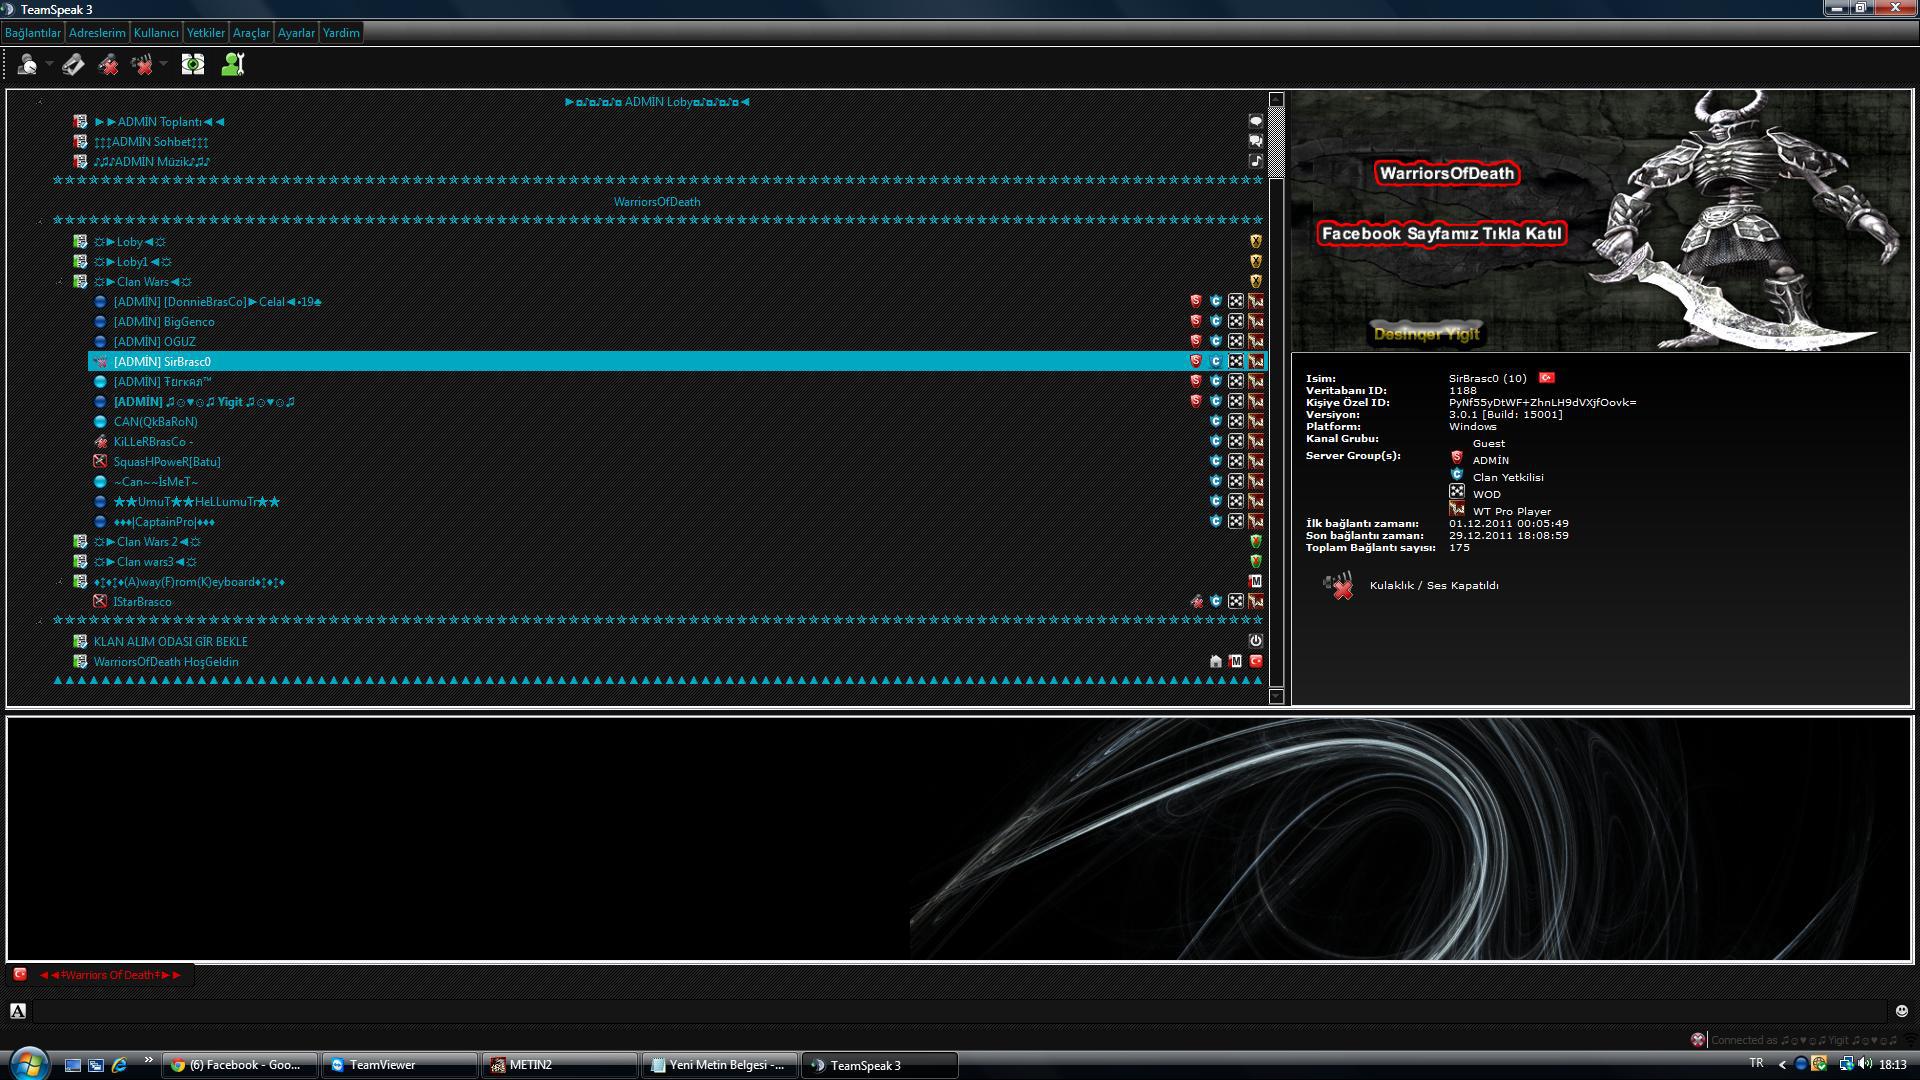Open the contacts manager wrench icon
Image resolution: width=1920 pixels, height=1080 pixels.
coord(233,65)
